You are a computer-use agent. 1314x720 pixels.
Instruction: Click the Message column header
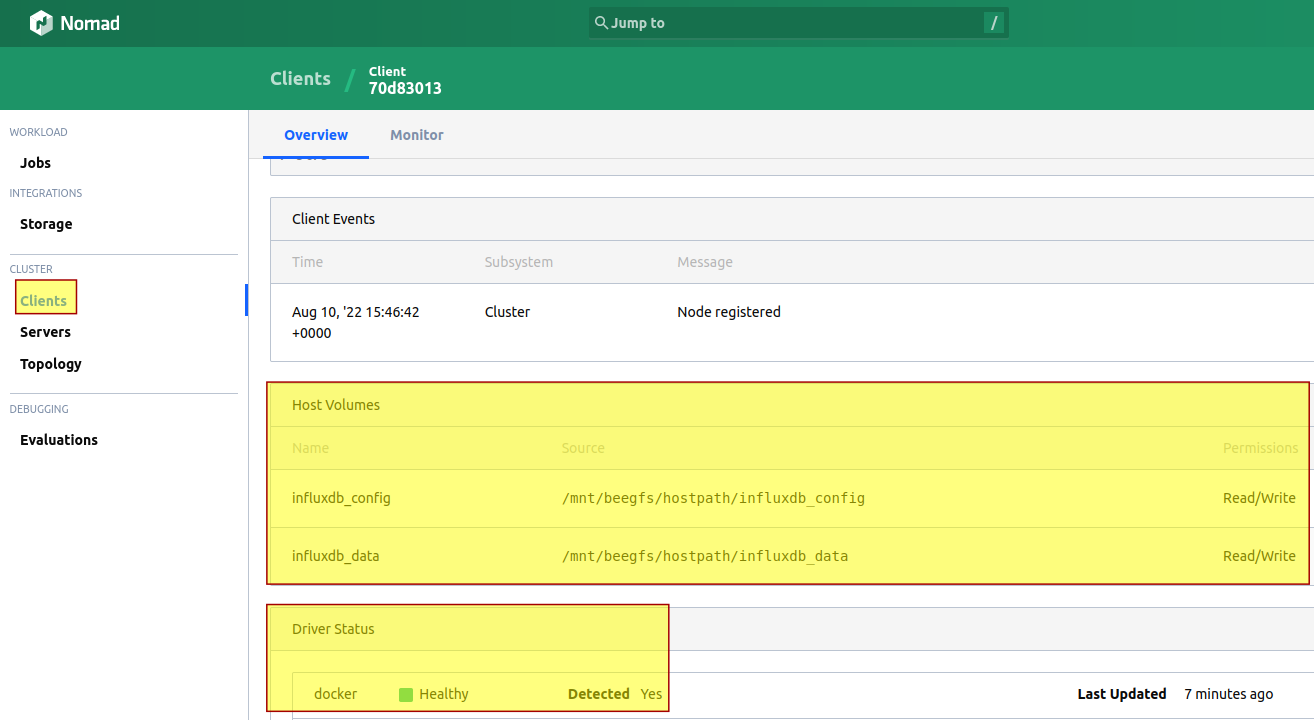(x=705, y=262)
